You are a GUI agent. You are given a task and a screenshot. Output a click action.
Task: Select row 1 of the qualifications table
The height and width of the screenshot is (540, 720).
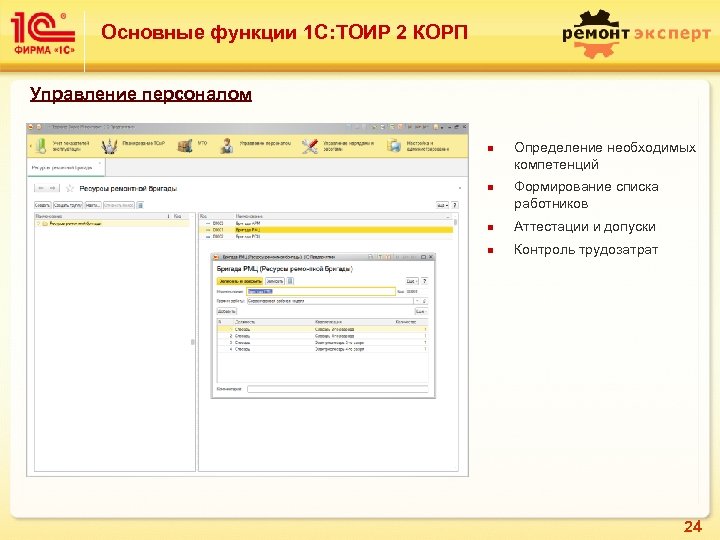(x=322, y=329)
